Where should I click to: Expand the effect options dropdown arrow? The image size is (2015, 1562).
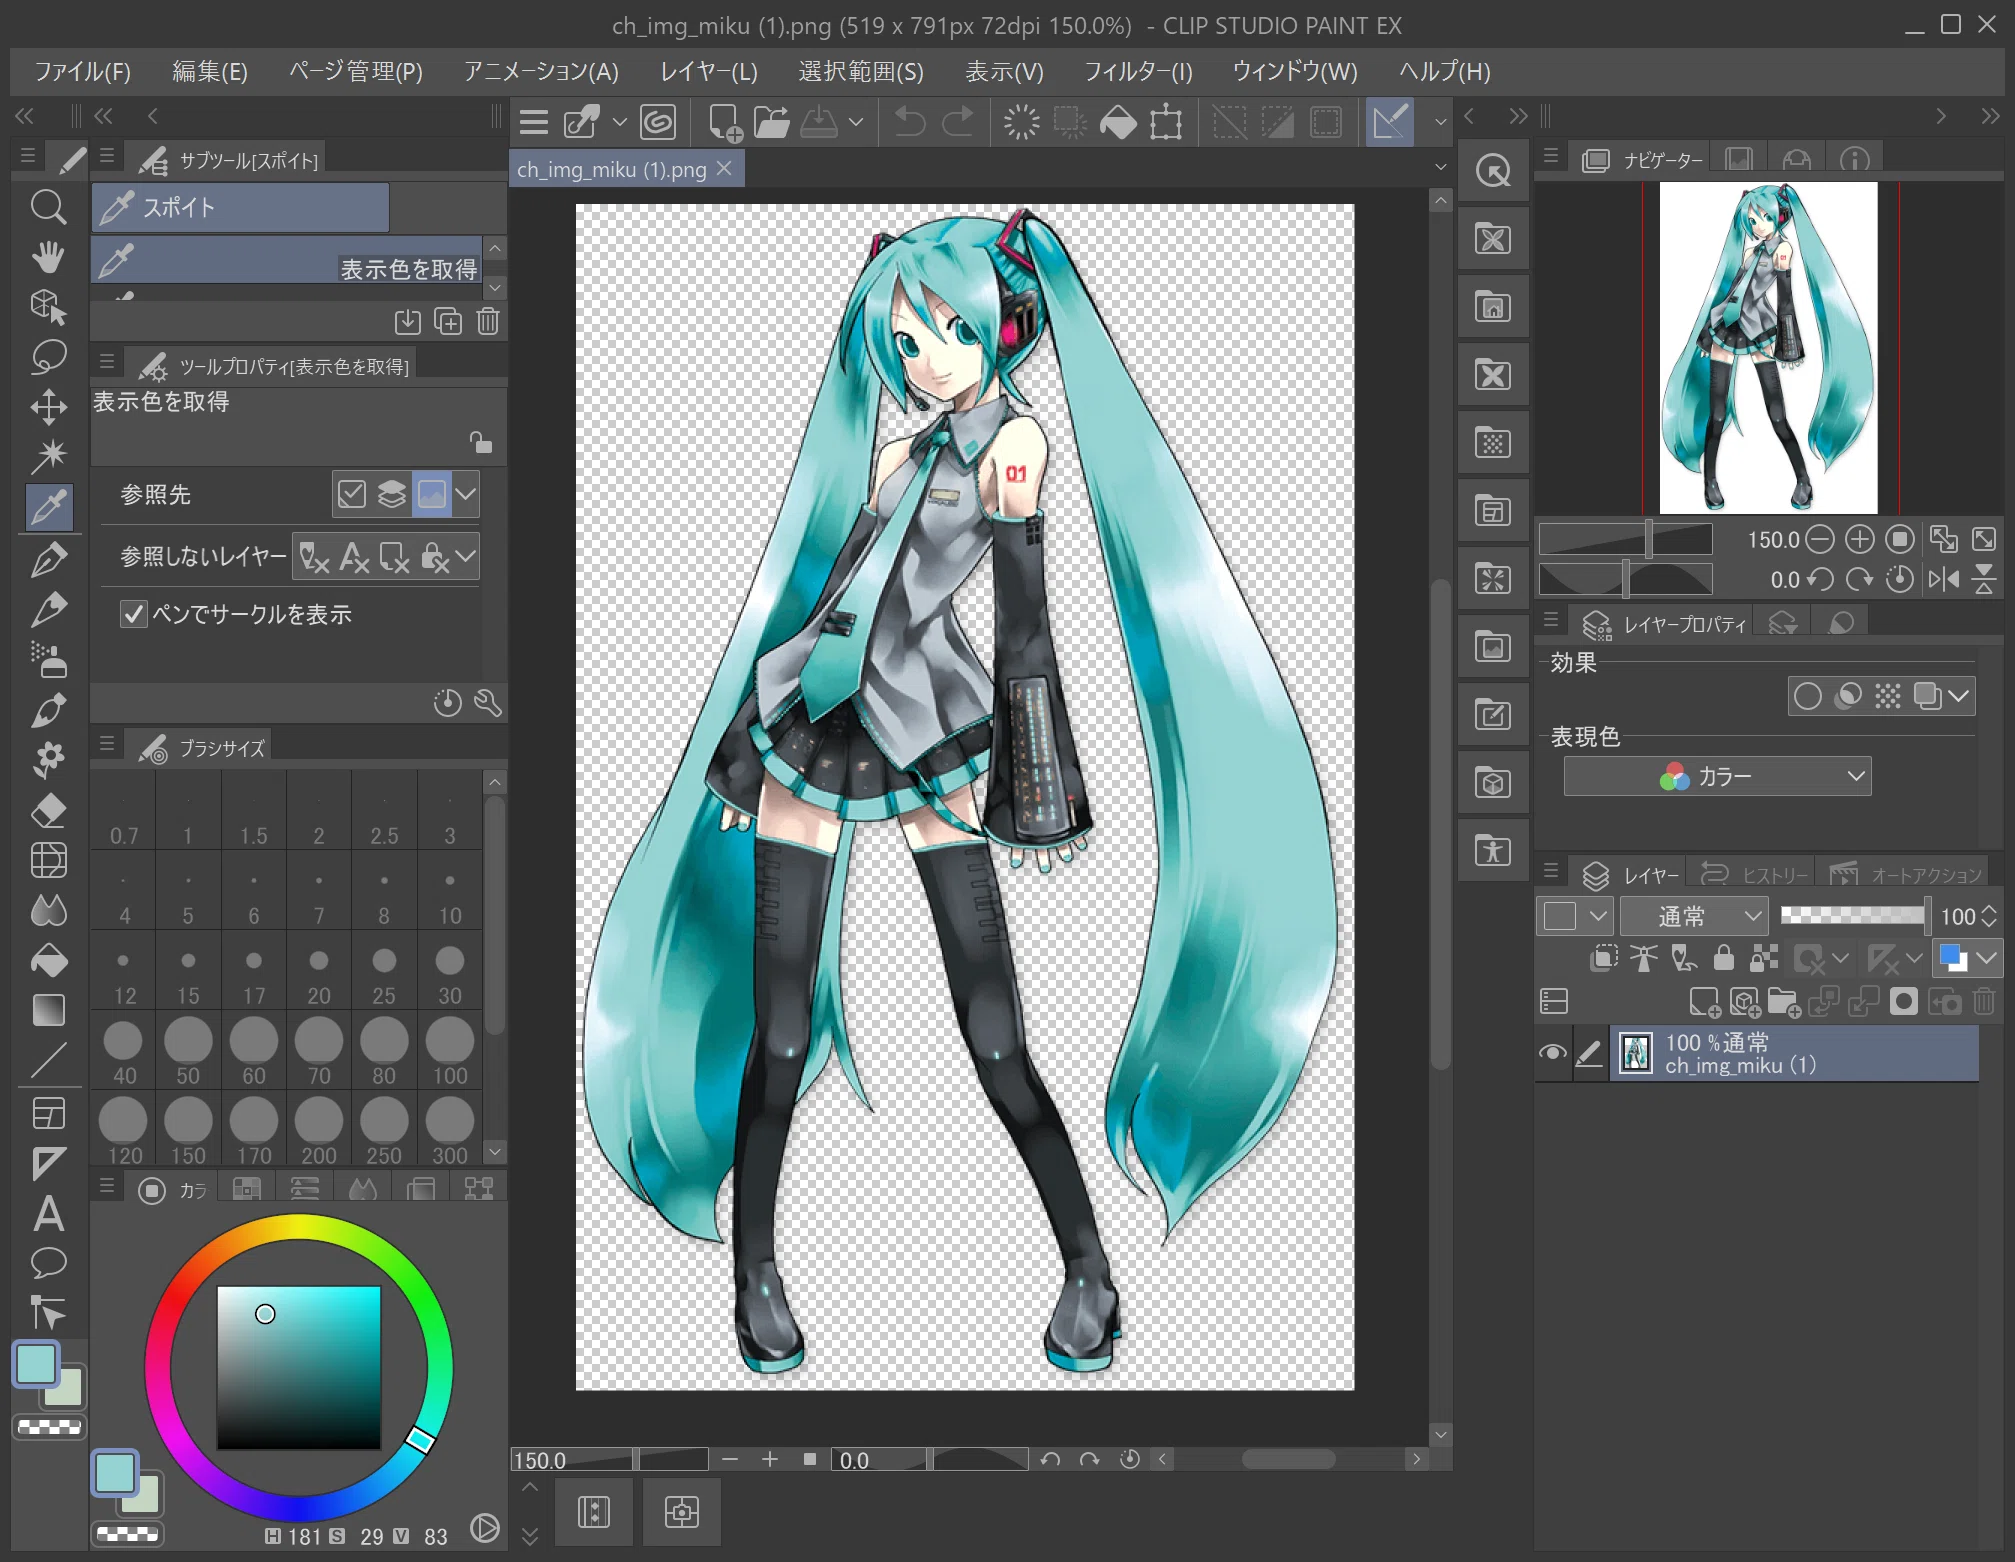pyautogui.click(x=1959, y=696)
